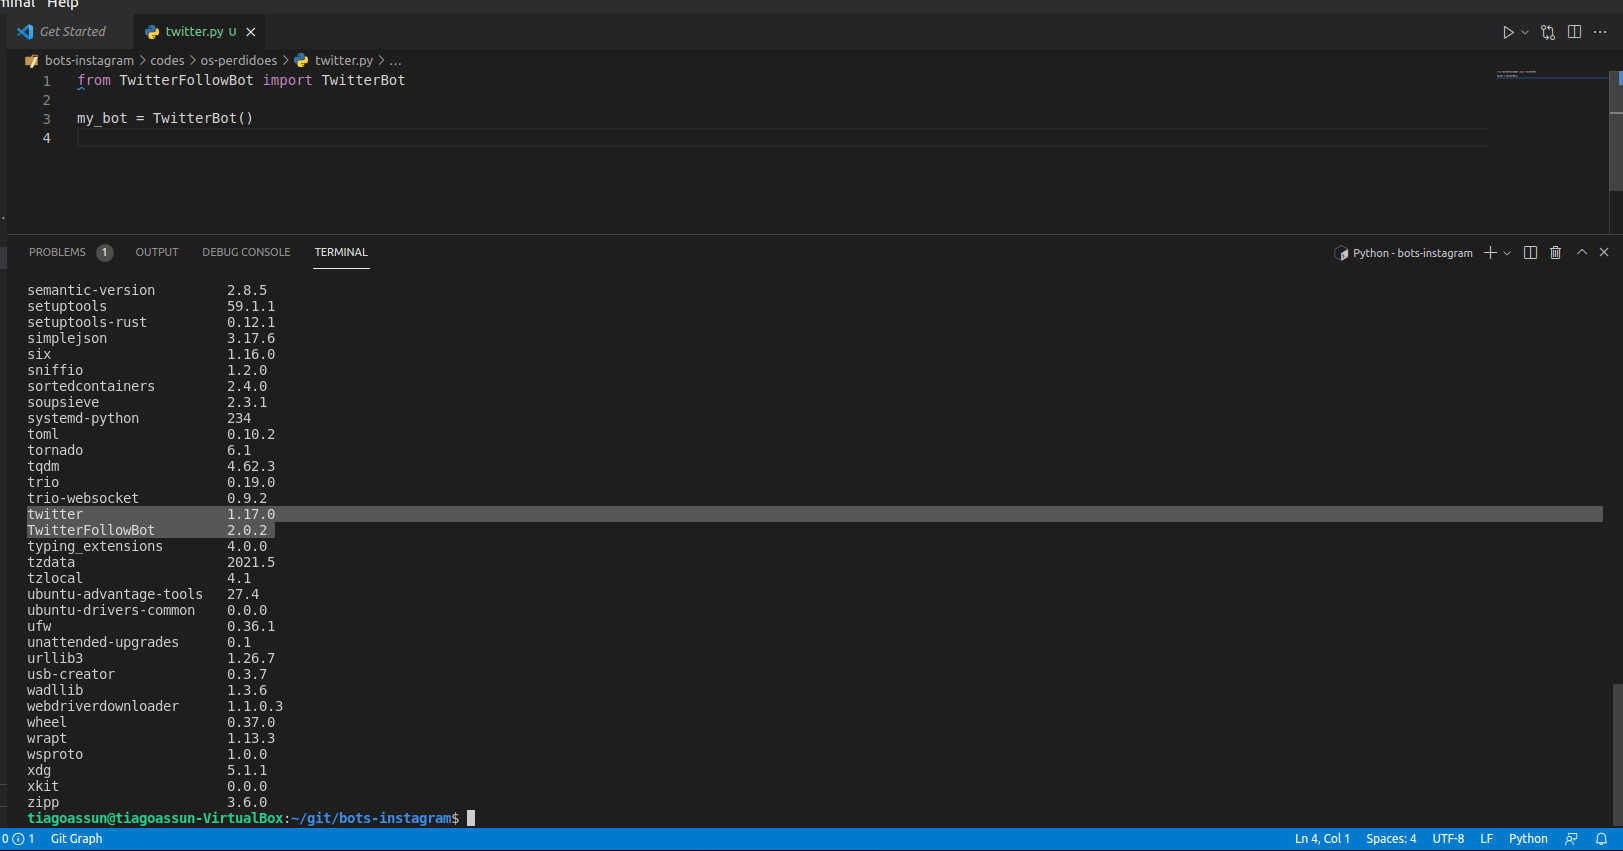The image size is (1623, 851).
Task: Click bots-instagram breadcrumb folder
Action: click(x=89, y=61)
